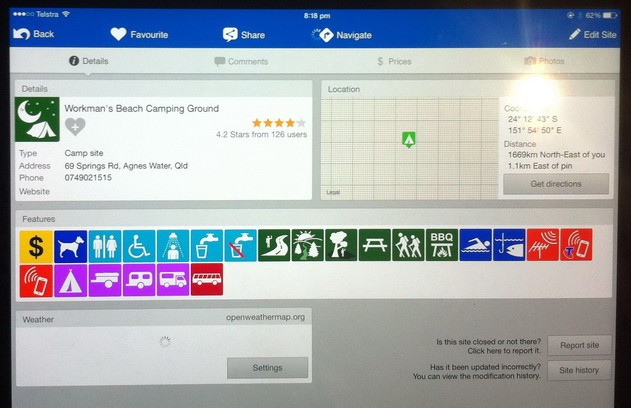
Task: Click the four-star rating display
Action: pyautogui.click(x=279, y=122)
